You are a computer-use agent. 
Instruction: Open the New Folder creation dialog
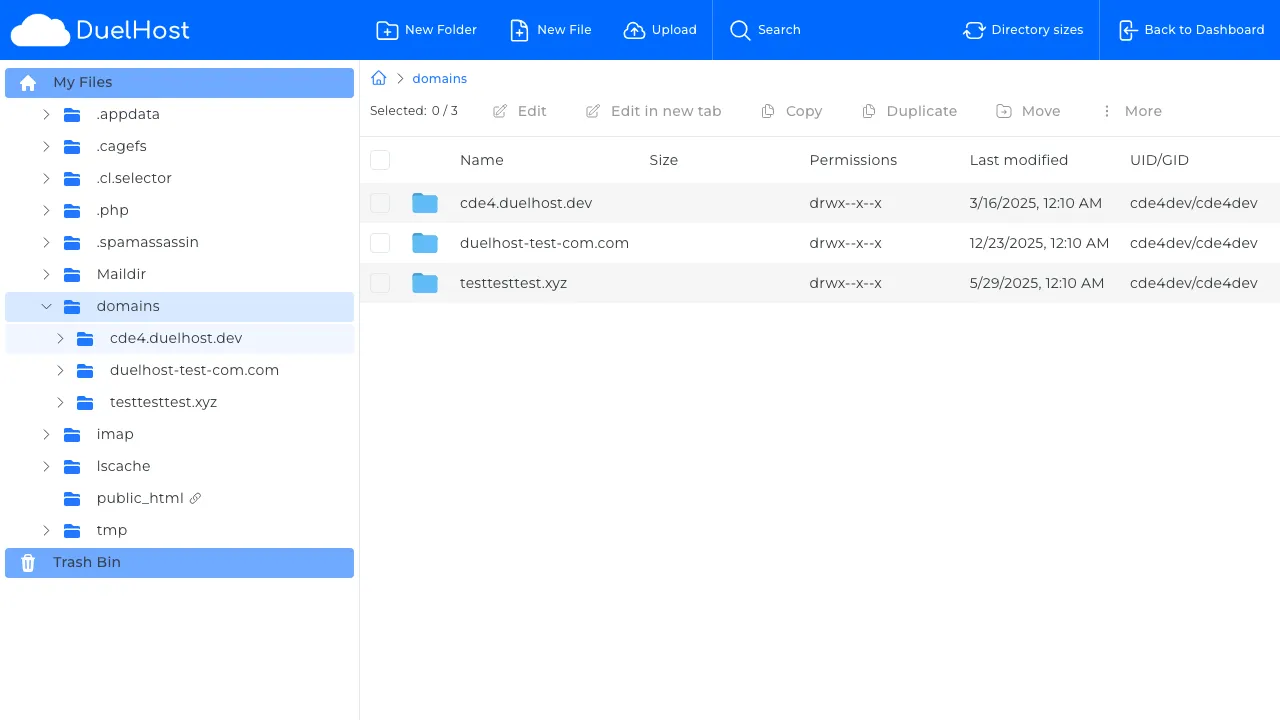pyautogui.click(x=426, y=30)
